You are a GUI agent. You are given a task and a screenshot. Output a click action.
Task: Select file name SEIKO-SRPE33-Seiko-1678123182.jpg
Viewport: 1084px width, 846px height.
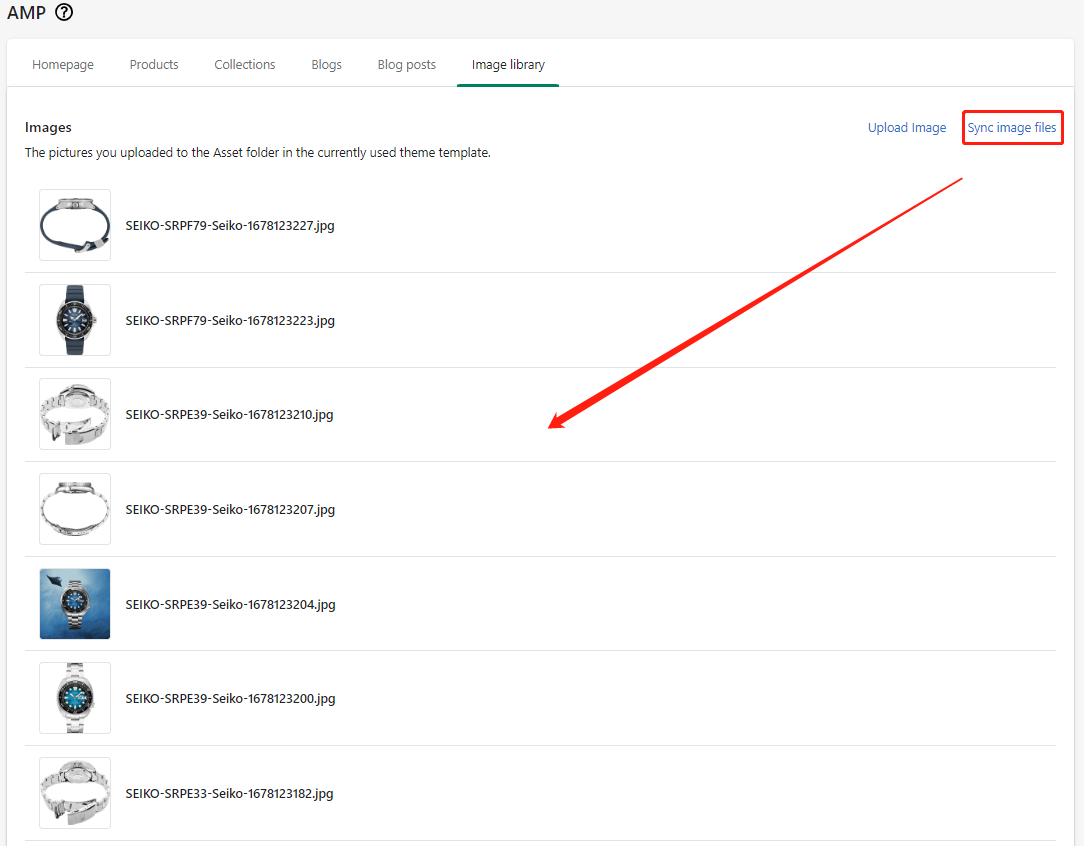coord(230,793)
